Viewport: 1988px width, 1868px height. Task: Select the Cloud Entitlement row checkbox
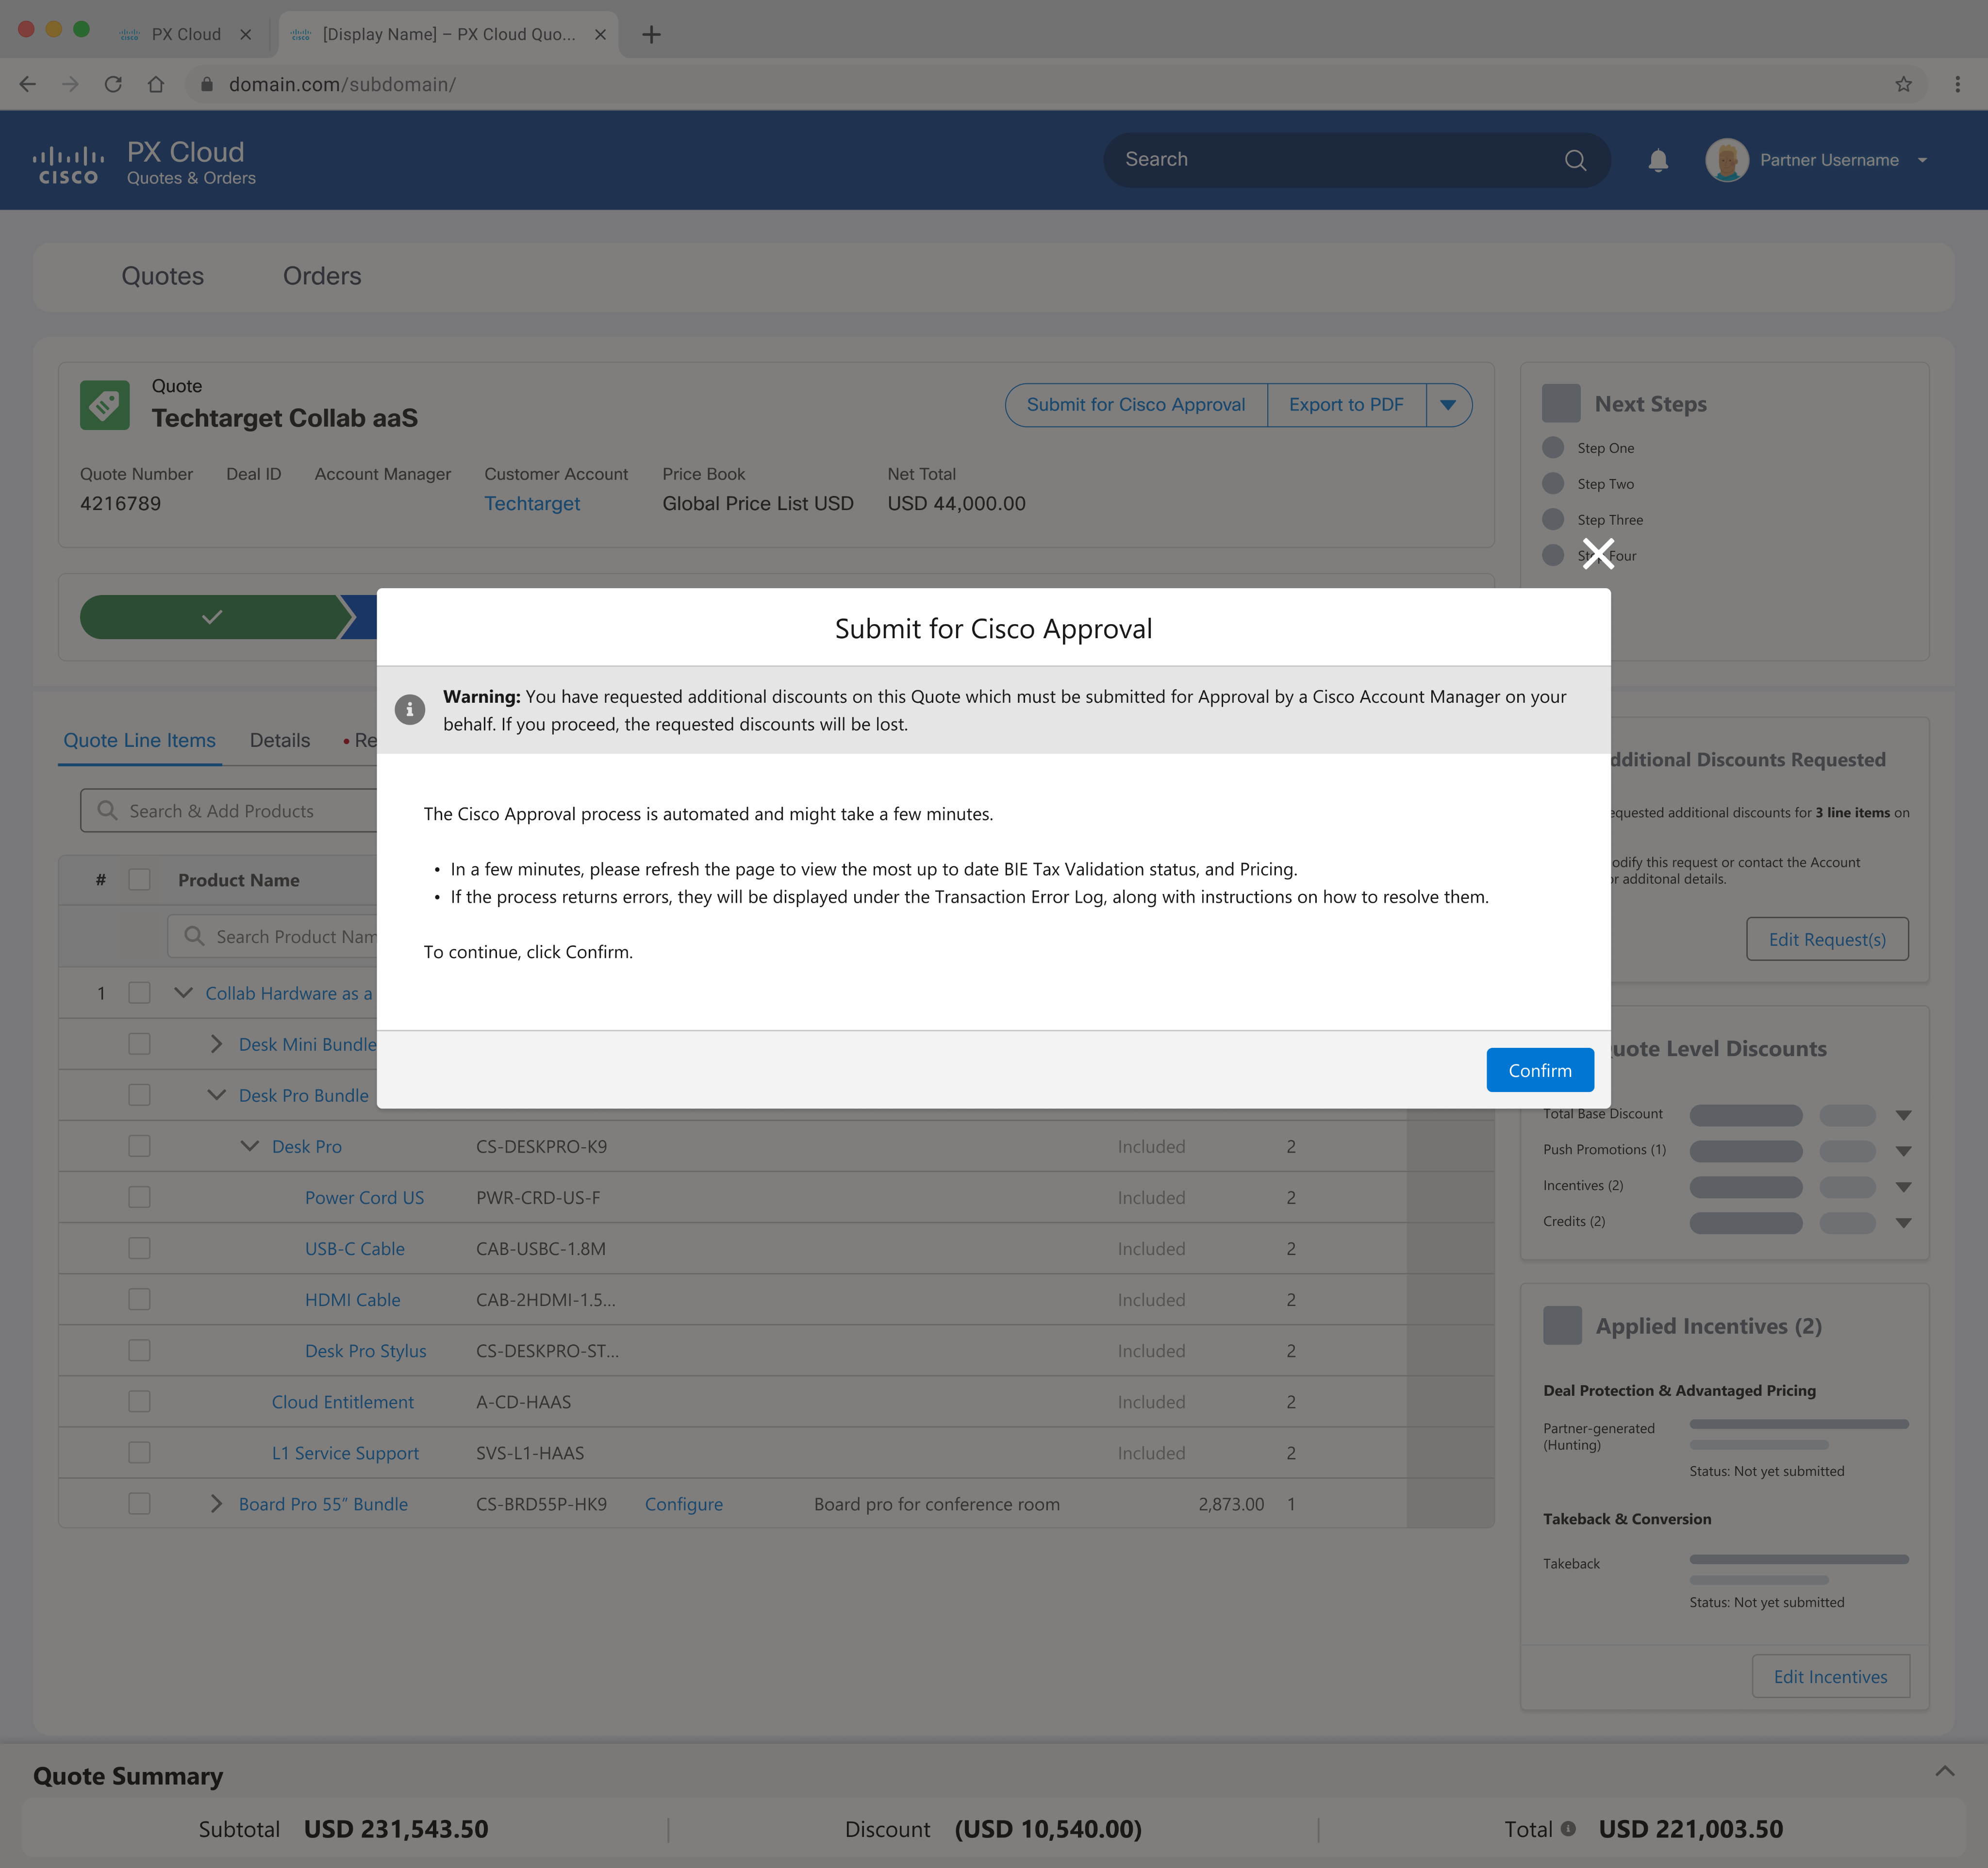[x=139, y=1402]
